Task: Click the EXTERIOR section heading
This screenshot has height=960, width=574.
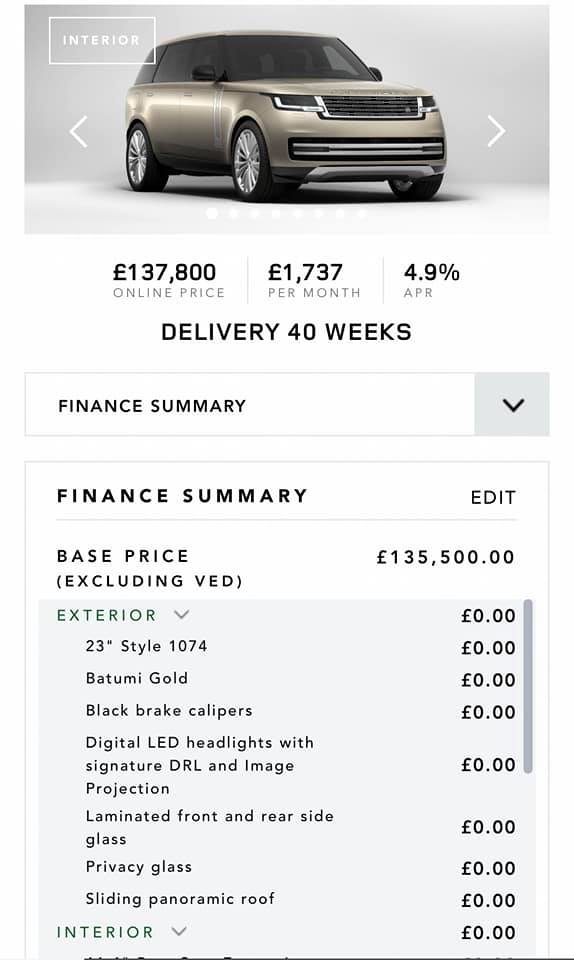Action: click(106, 615)
